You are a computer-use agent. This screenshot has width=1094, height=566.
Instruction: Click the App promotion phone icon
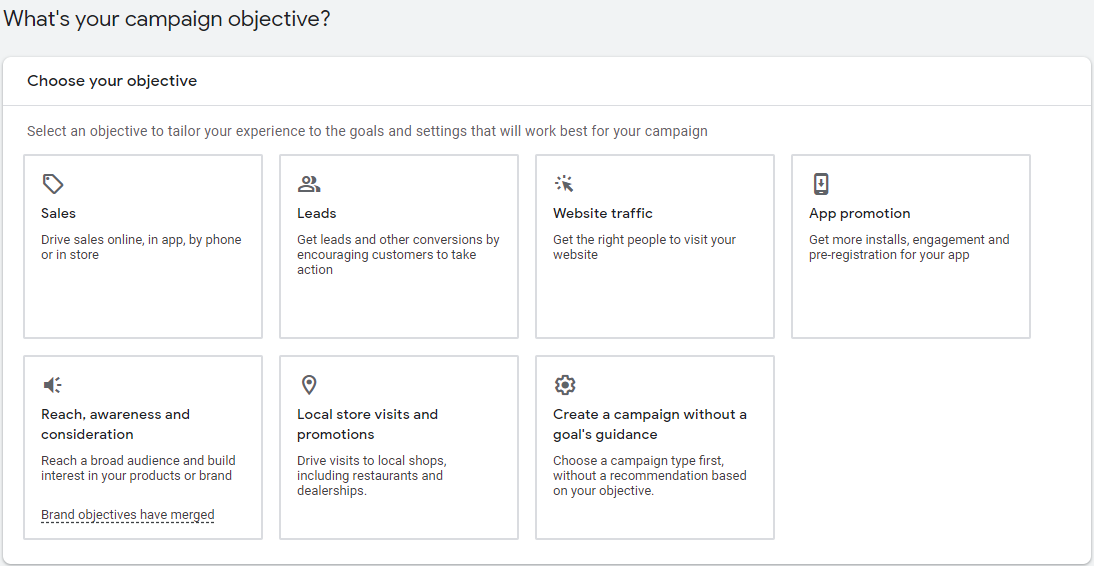[821, 184]
